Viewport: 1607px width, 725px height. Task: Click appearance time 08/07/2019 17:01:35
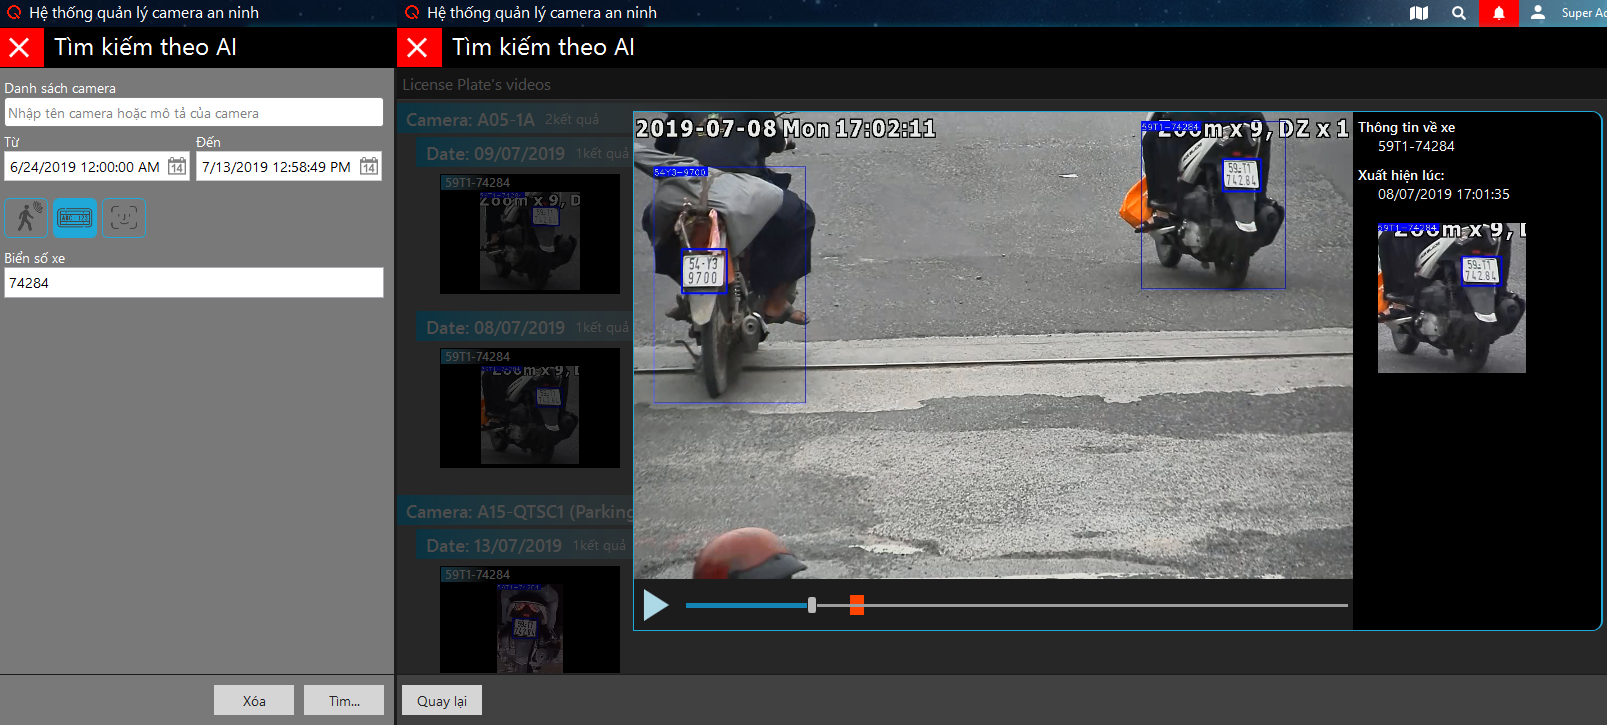pos(1444,194)
